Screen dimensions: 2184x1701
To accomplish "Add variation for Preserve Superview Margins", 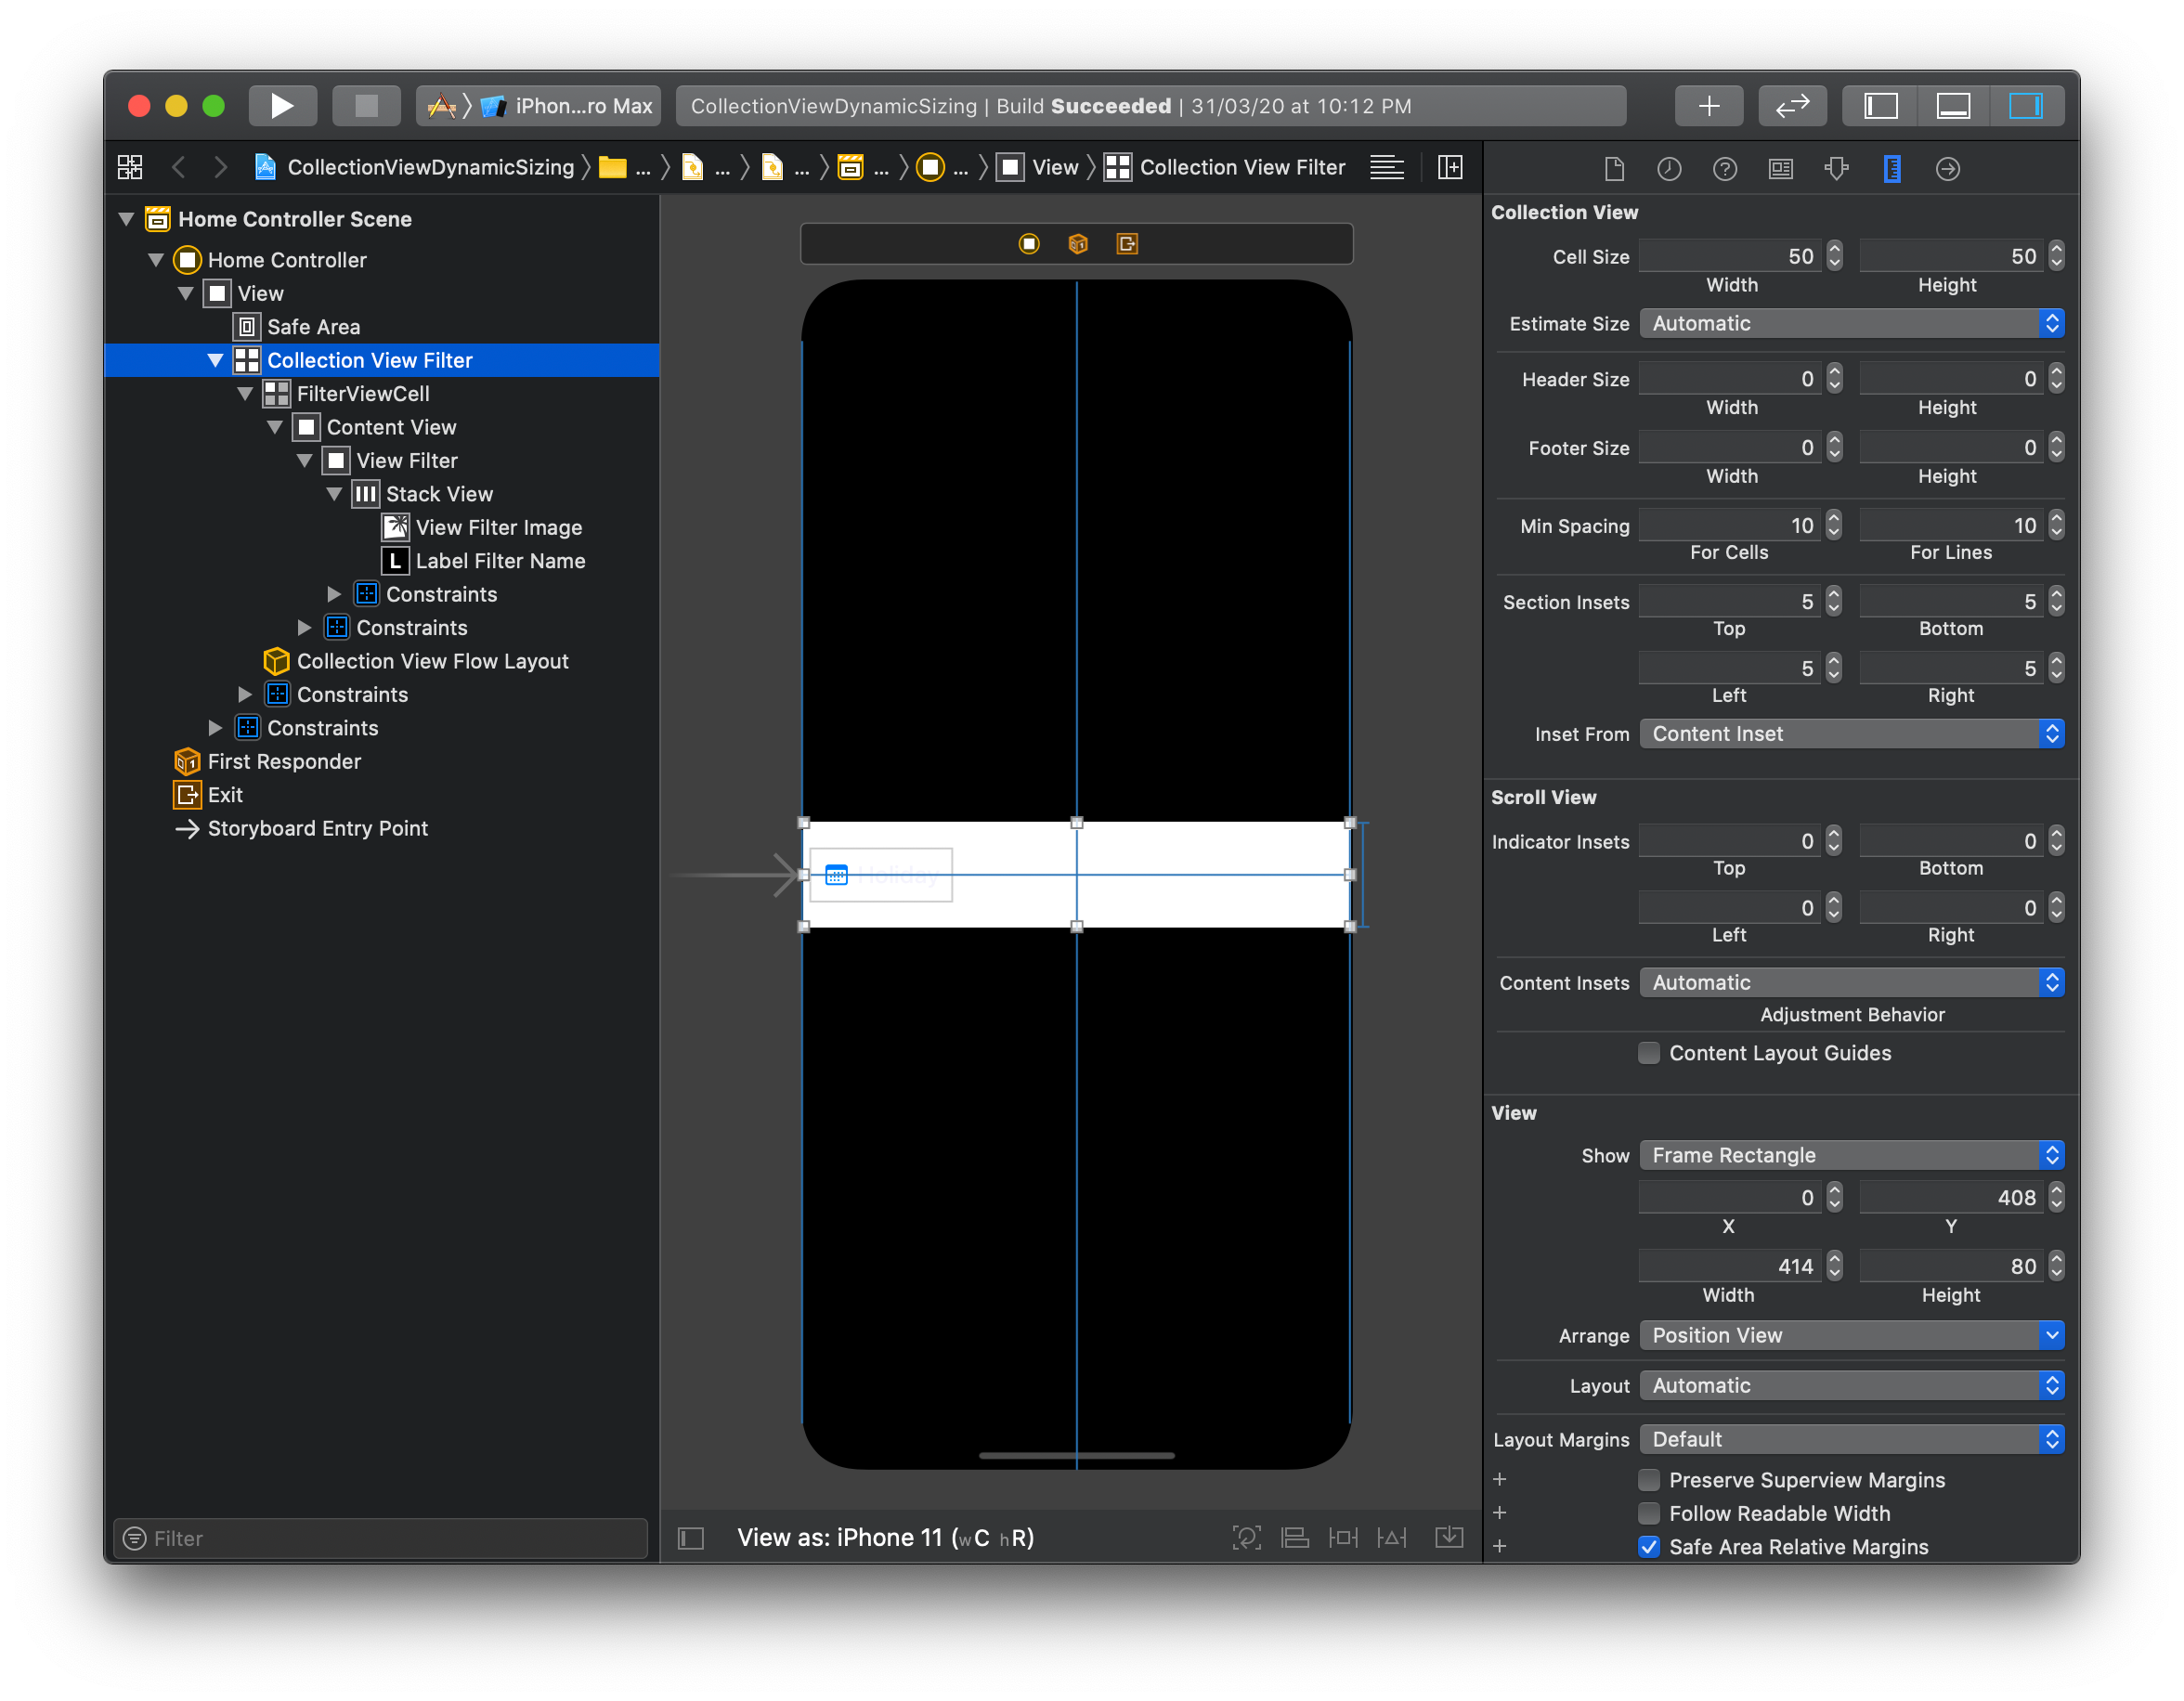I will [1500, 1481].
